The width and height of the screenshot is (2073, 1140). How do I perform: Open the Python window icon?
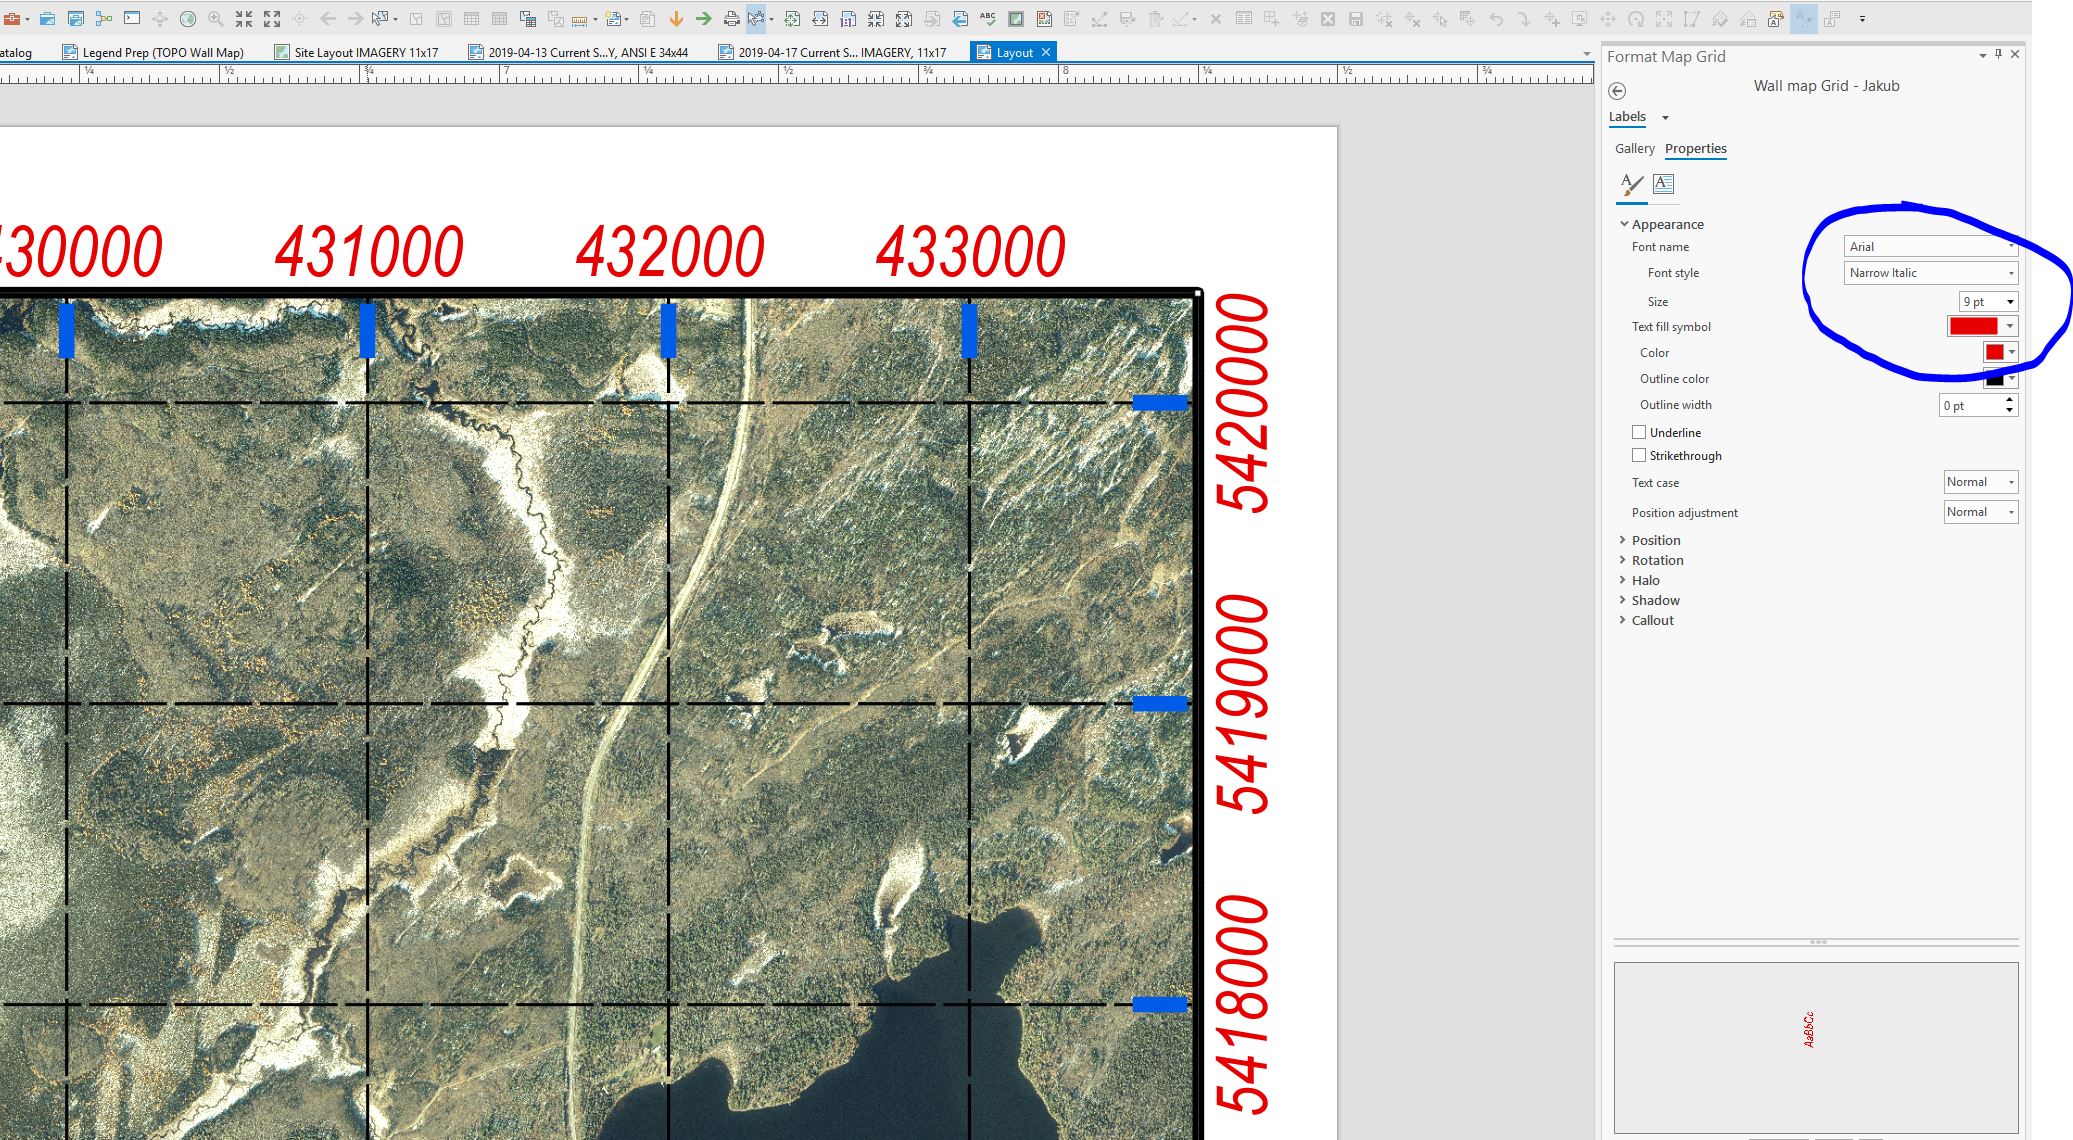pos(130,17)
